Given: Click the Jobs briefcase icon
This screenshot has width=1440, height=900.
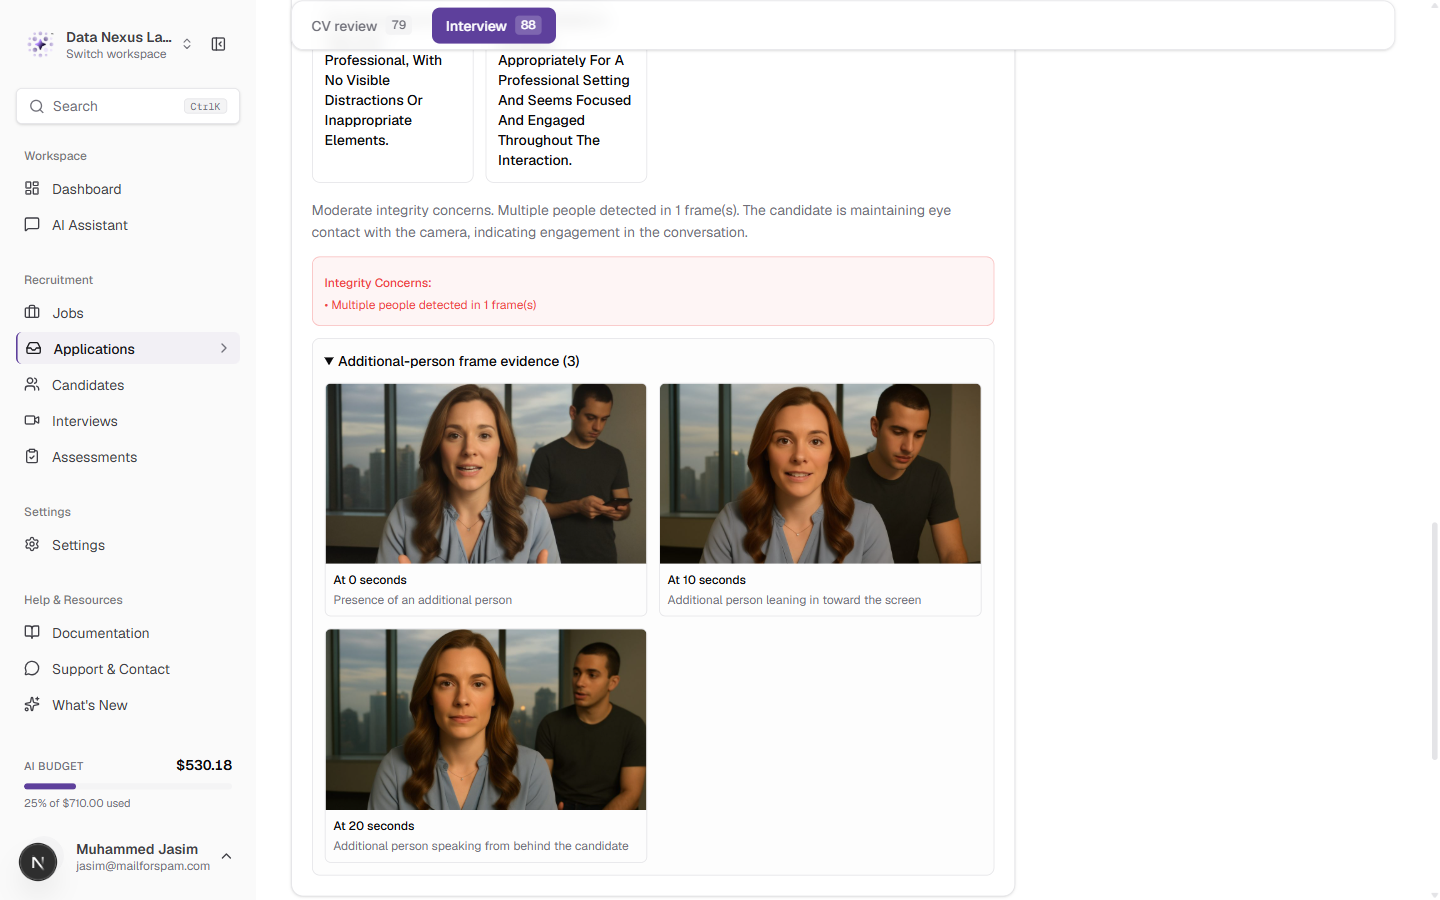Looking at the screenshot, I should tap(32, 312).
